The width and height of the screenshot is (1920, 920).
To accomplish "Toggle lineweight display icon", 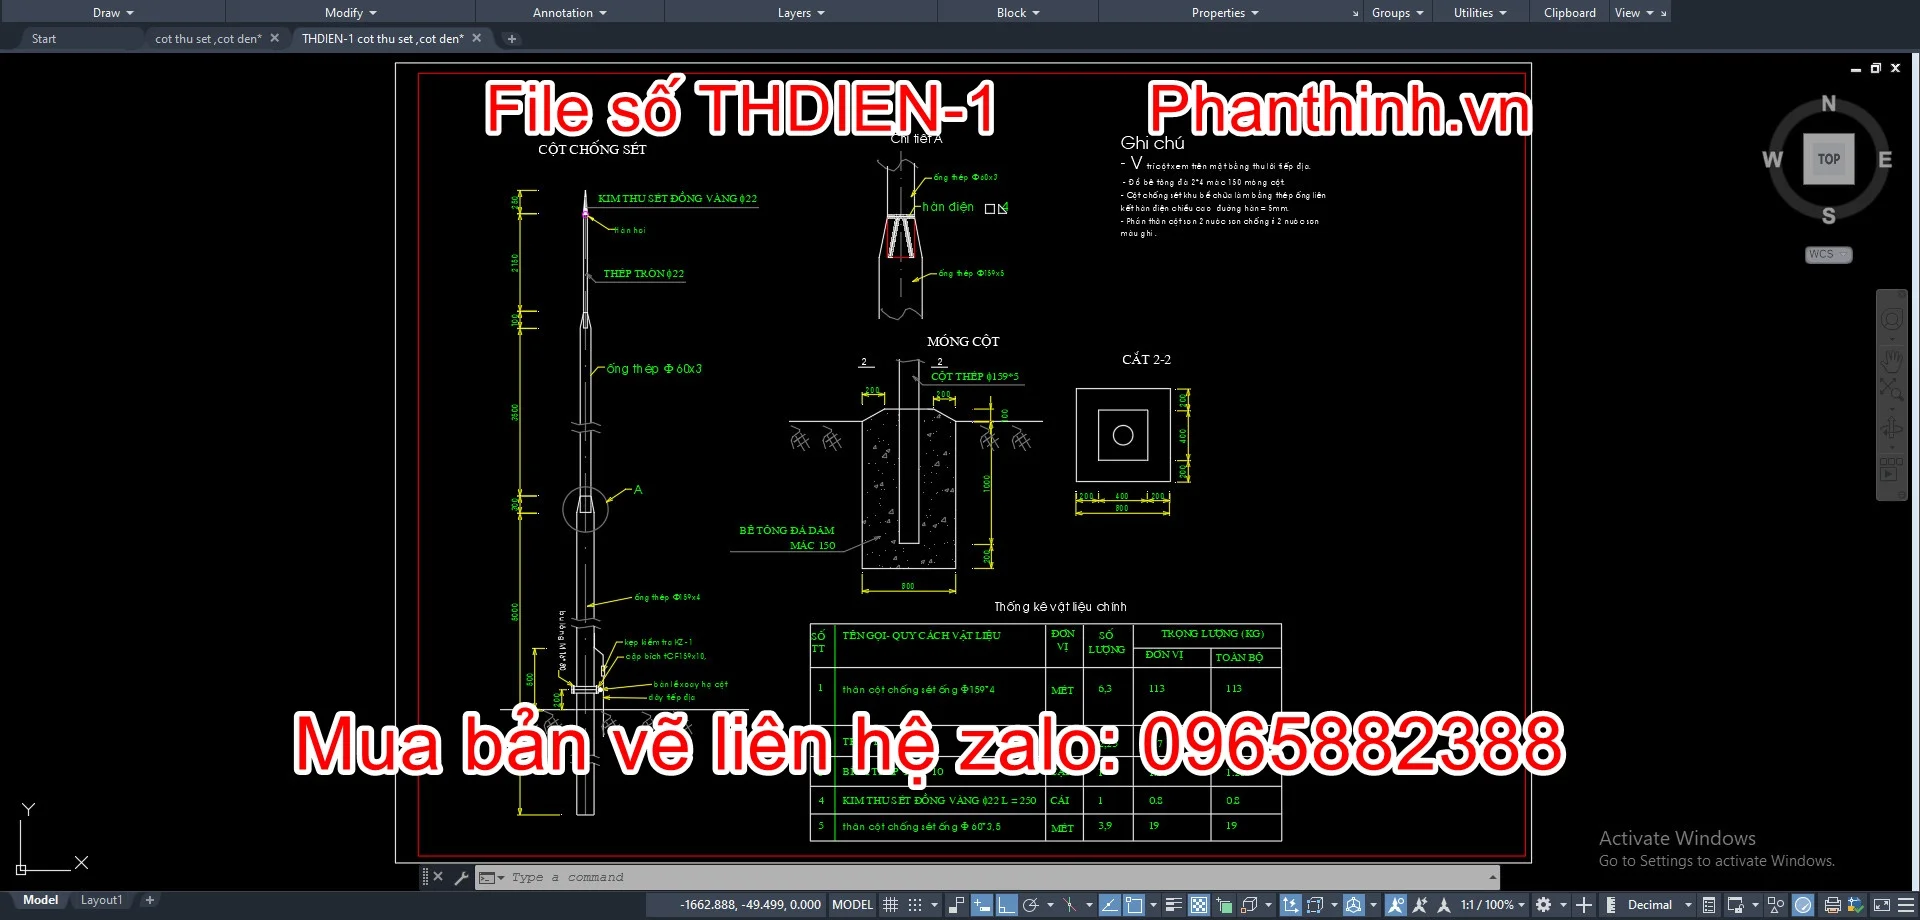I will [1174, 905].
